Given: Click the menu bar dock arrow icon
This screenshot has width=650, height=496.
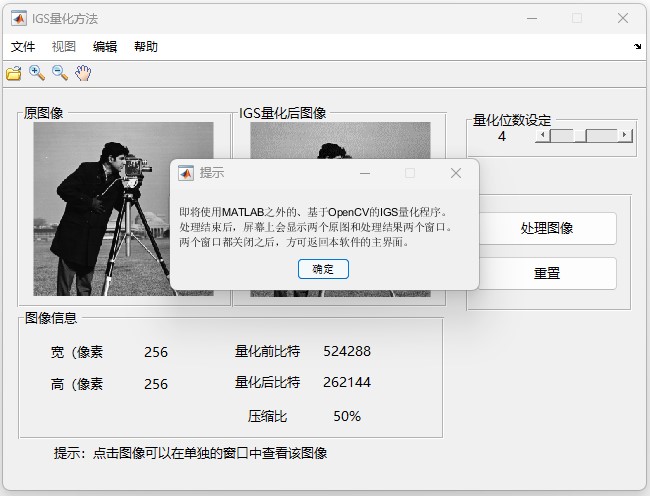Looking at the screenshot, I should point(638,46).
